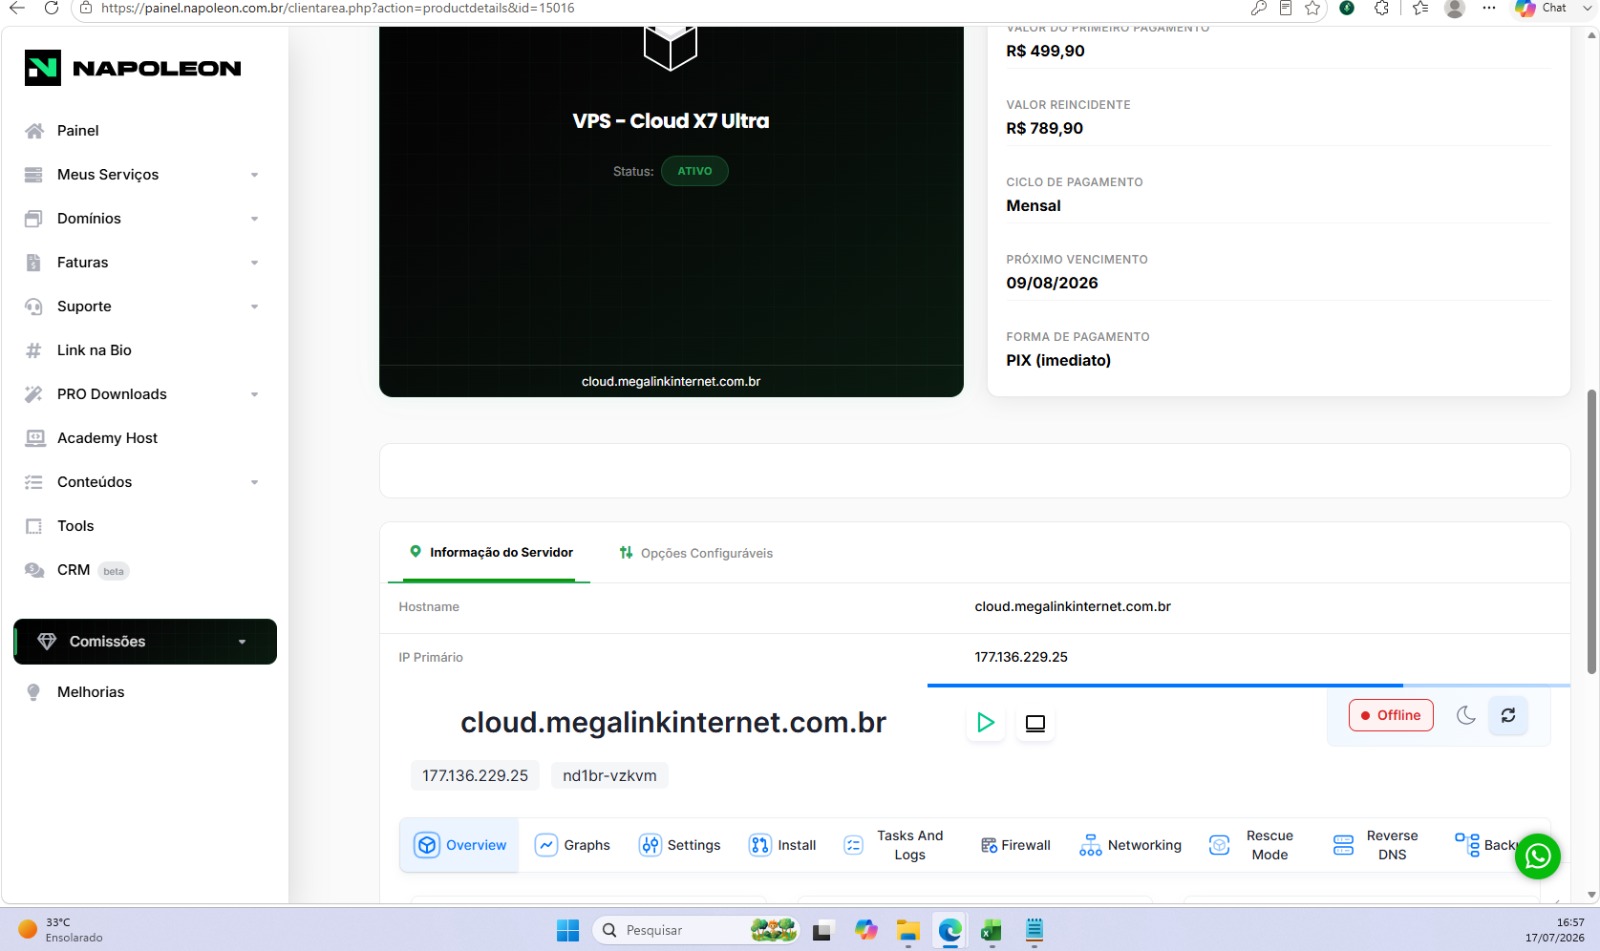
Task: Open the Tools section
Action: [75, 526]
